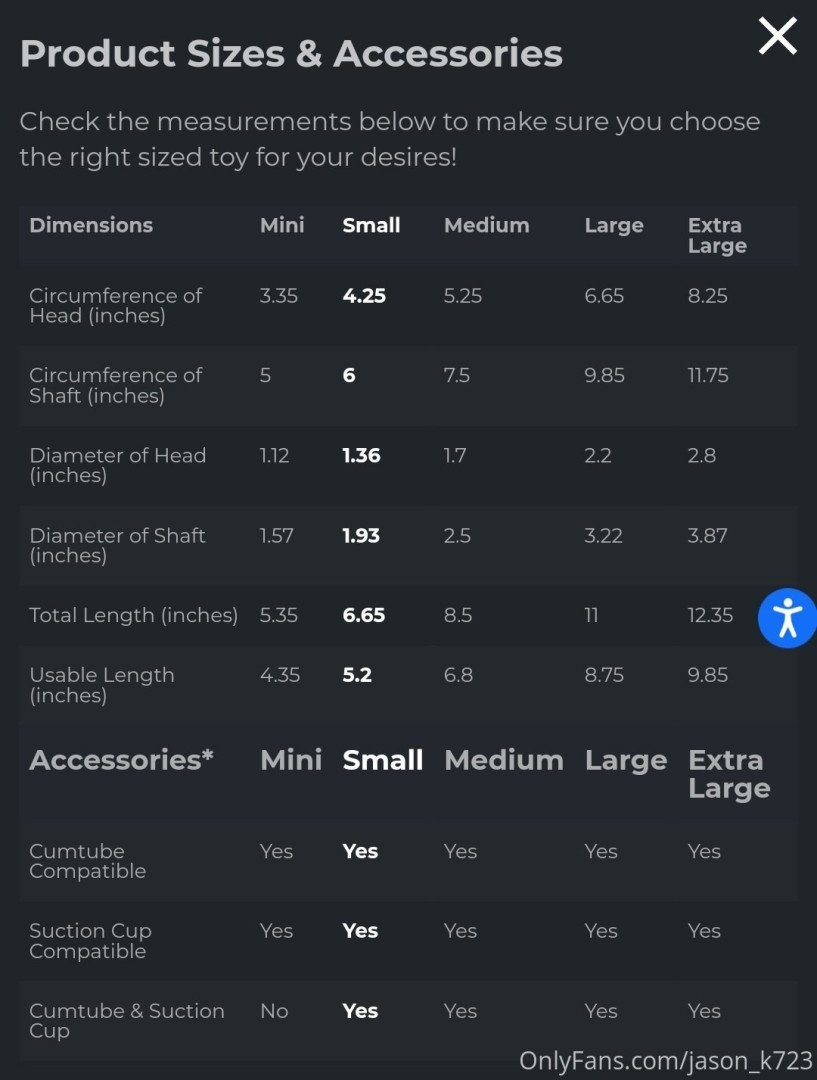Select the Suction Cup Compatible row label
The width and height of the screenshot is (817, 1080).
(x=90, y=941)
